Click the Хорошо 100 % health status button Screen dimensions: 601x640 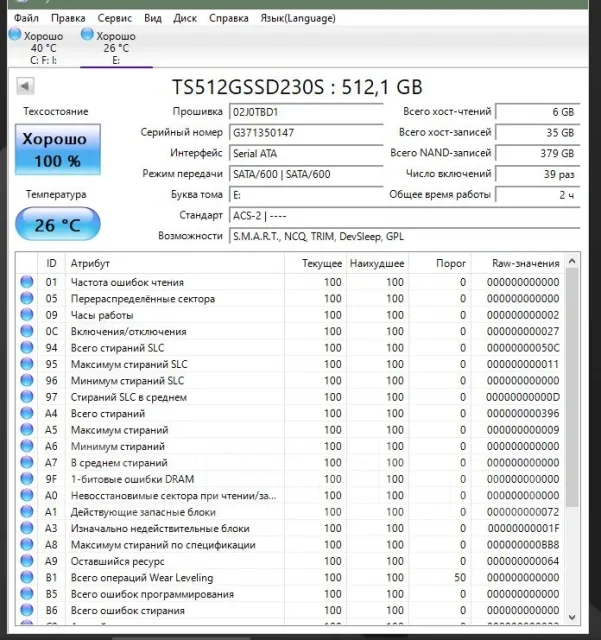[x=58, y=149]
